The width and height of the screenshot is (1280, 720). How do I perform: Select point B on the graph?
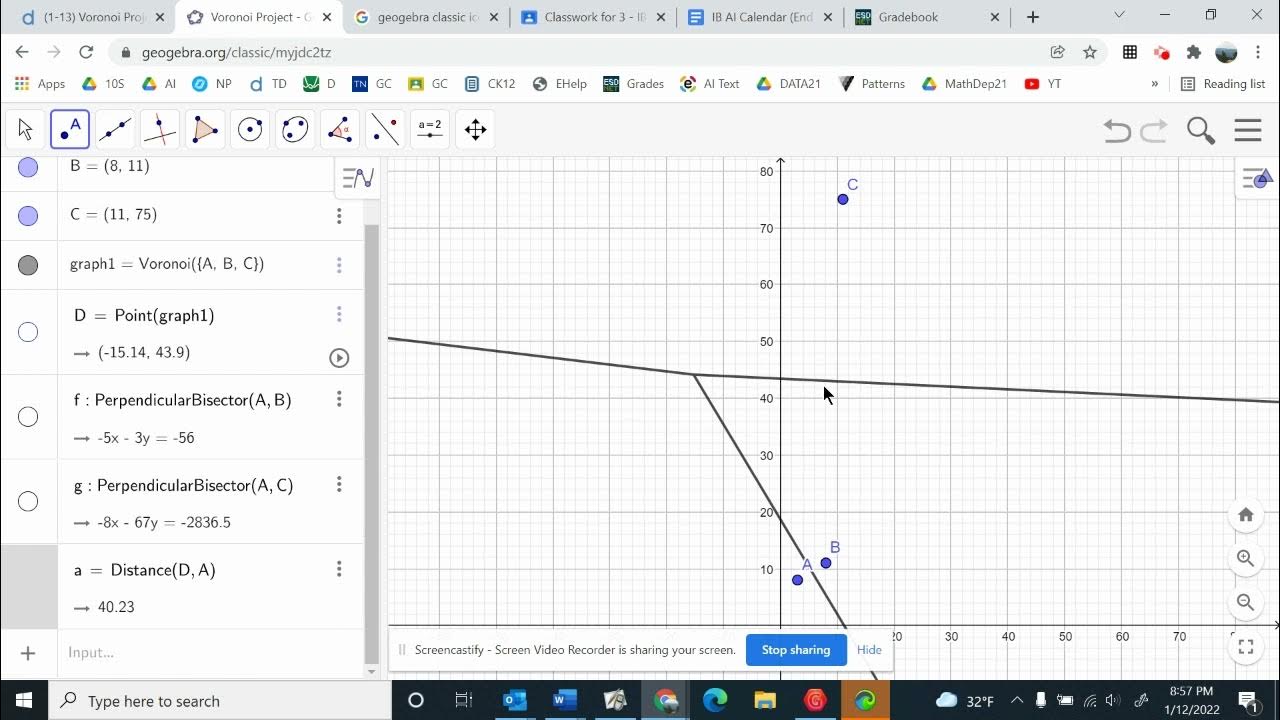(826, 563)
